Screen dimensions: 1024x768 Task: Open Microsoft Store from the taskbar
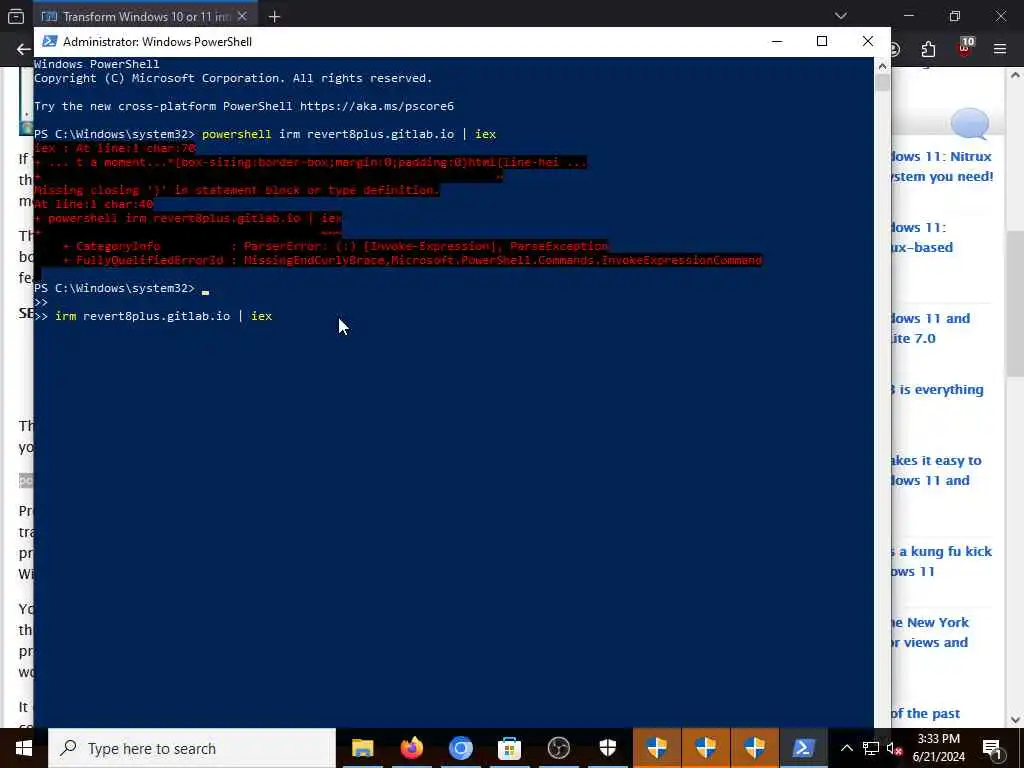pyautogui.click(x=509, y=748)
